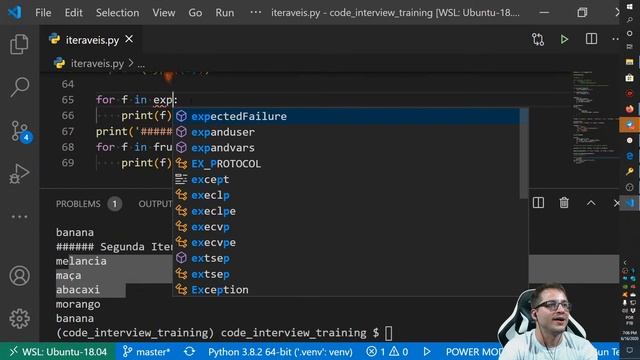Kill terminal with trash icon

tap(564, 203)
